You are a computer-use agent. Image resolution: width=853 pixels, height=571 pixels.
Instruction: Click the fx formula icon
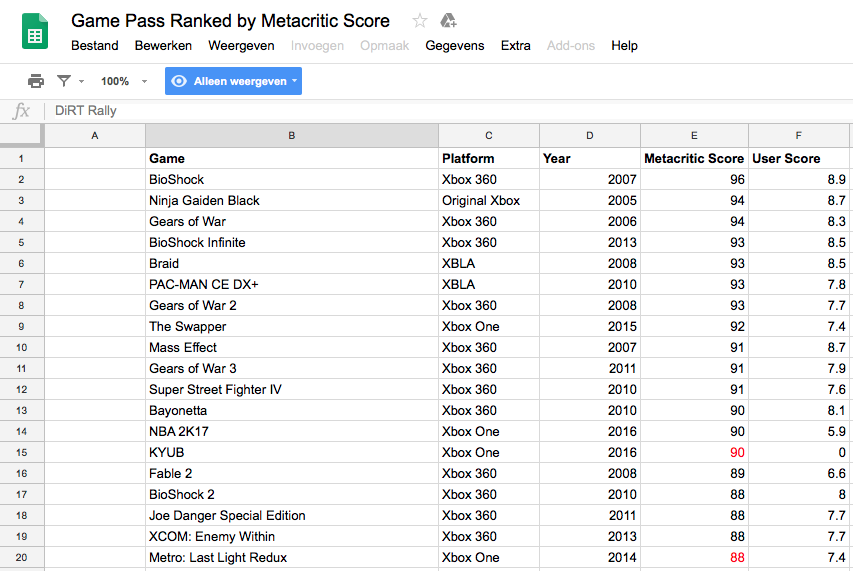(x=21, y=110)
